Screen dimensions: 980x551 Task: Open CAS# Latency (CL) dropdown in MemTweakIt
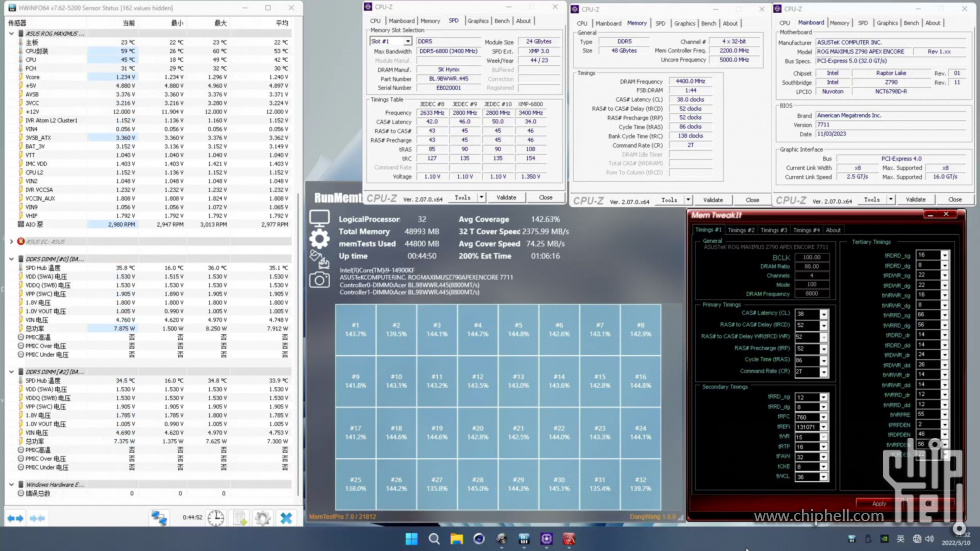[824, 314]
